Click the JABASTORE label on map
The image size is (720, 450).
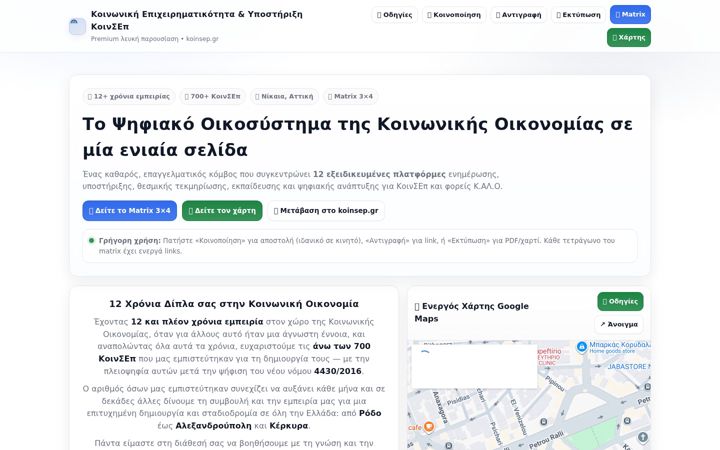(x=628, y=366)
